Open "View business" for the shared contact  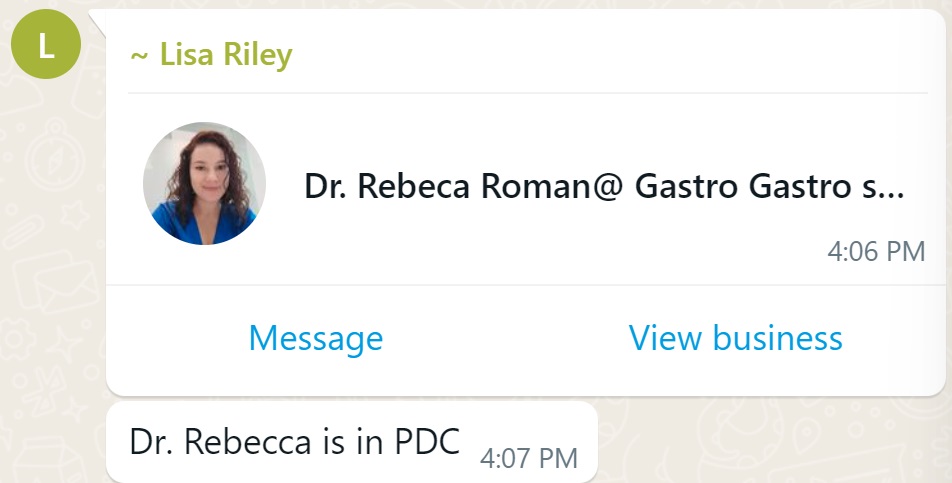tap(735, 338)
